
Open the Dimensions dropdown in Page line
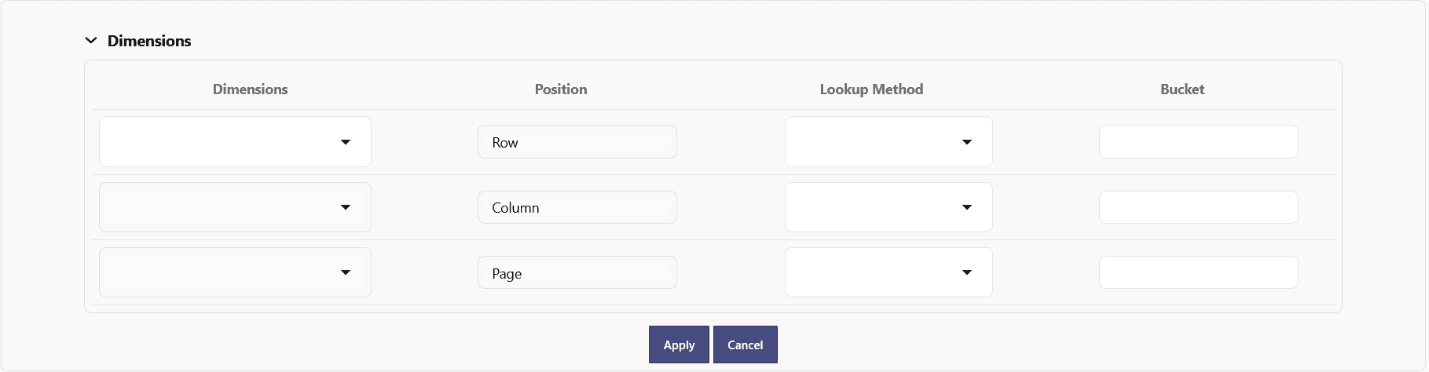click(x=235, y=272)
